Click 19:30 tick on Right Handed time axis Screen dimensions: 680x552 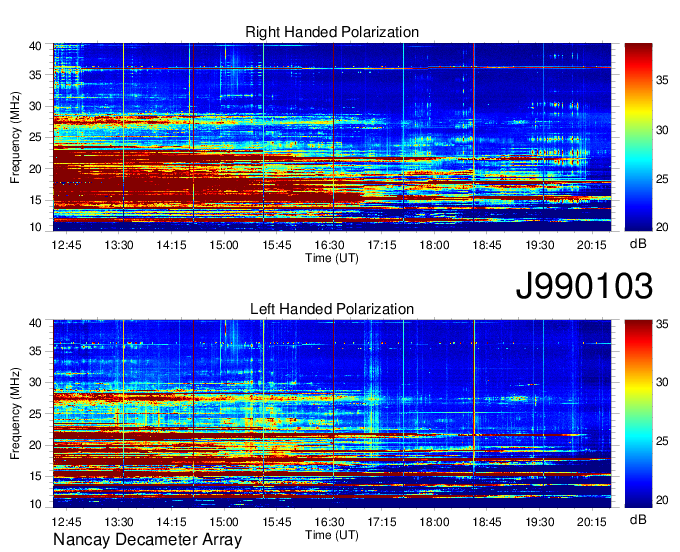[539, 245]
